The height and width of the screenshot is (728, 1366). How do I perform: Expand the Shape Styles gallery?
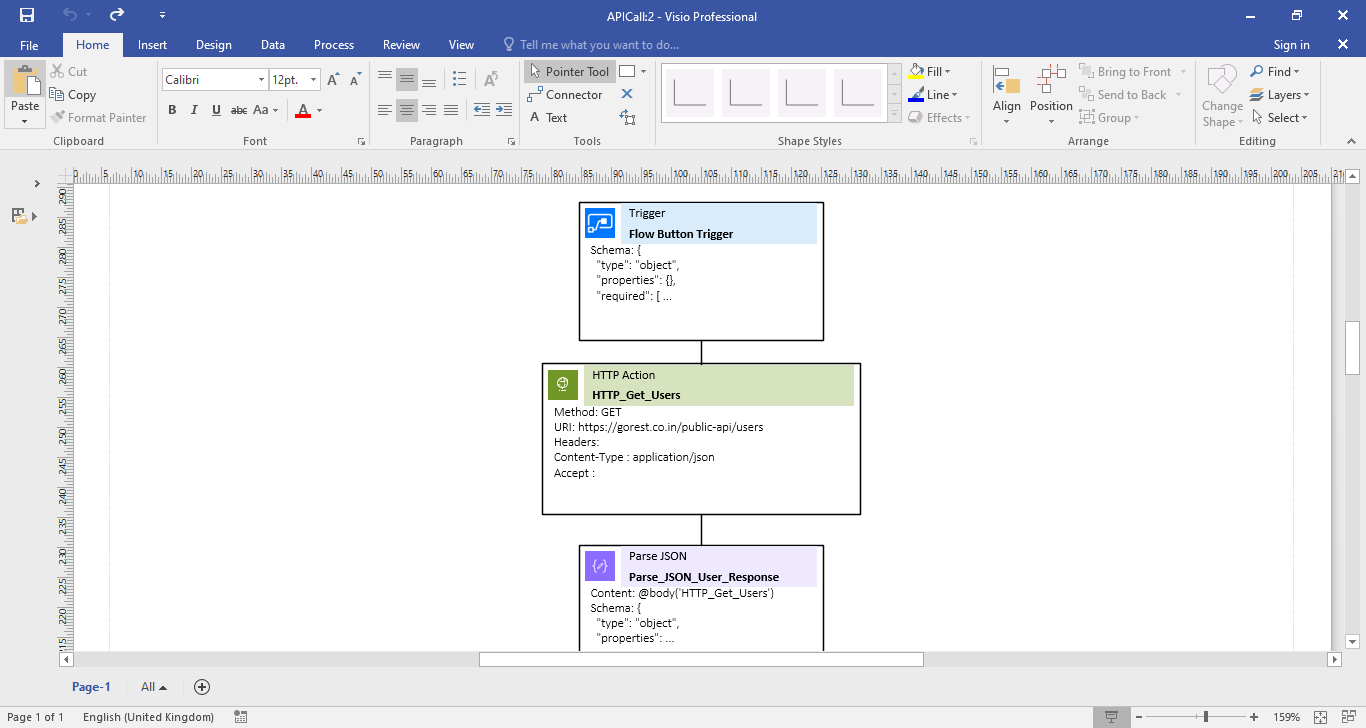coord(893,113)
